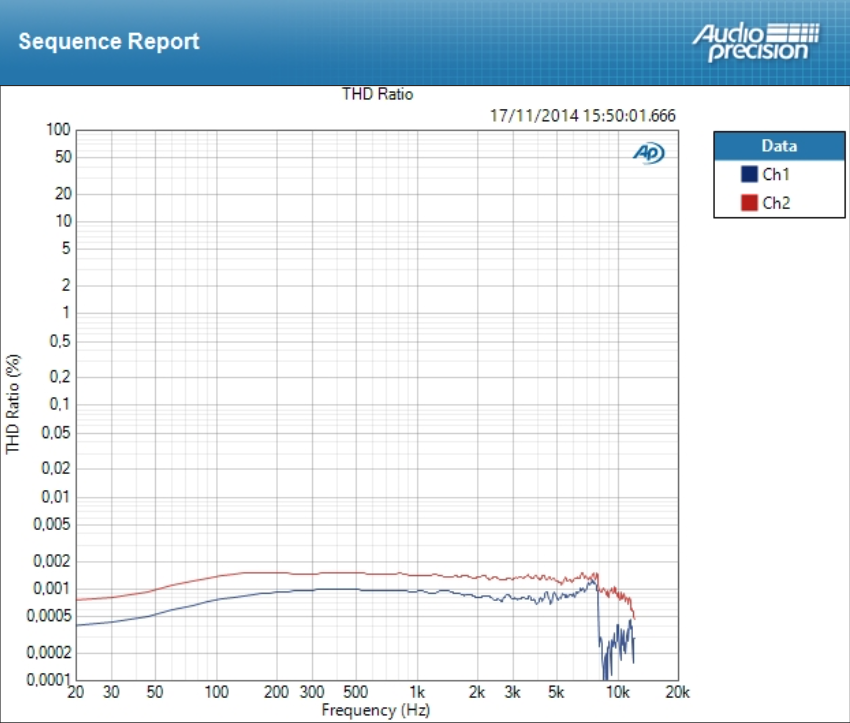The height and width of the screenshot is (723, 850).
Task: Click the Sequence Report title
Action: 109,41
